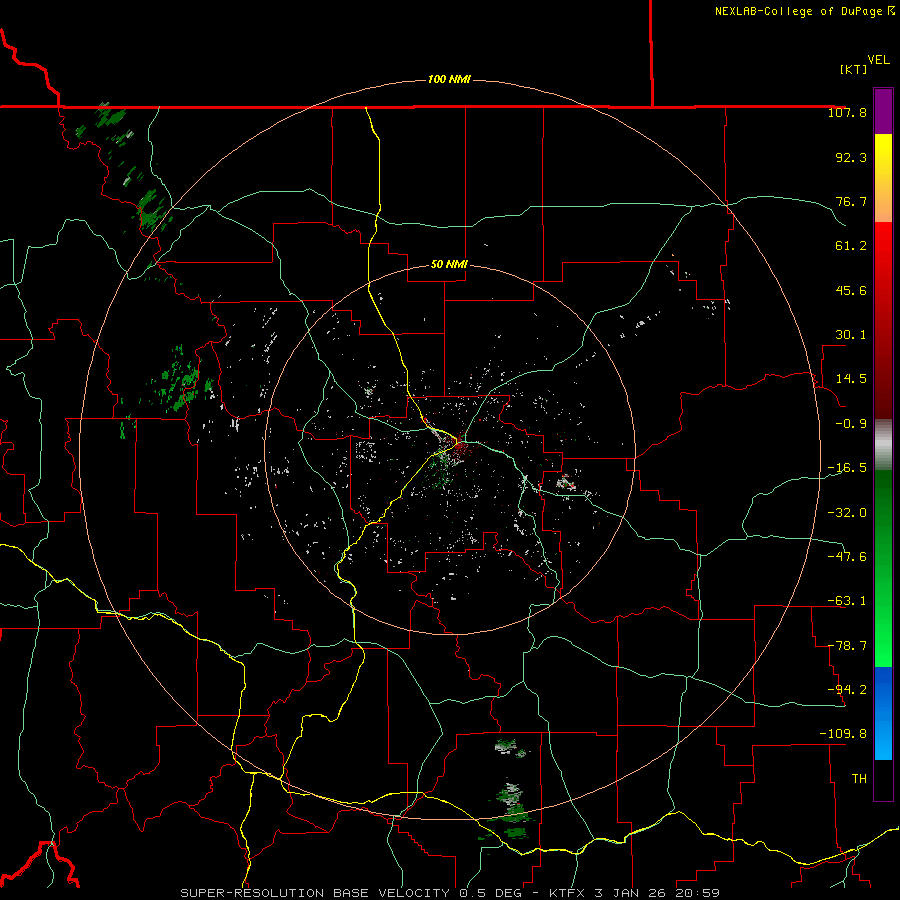
Task: Select the 30.1 scale value
Action: [851, 335]
